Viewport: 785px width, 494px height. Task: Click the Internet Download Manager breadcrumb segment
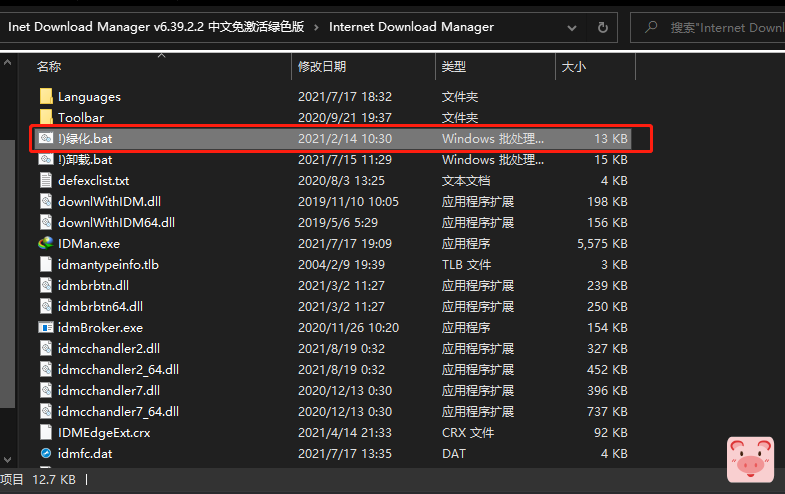(x=412, y=27)
